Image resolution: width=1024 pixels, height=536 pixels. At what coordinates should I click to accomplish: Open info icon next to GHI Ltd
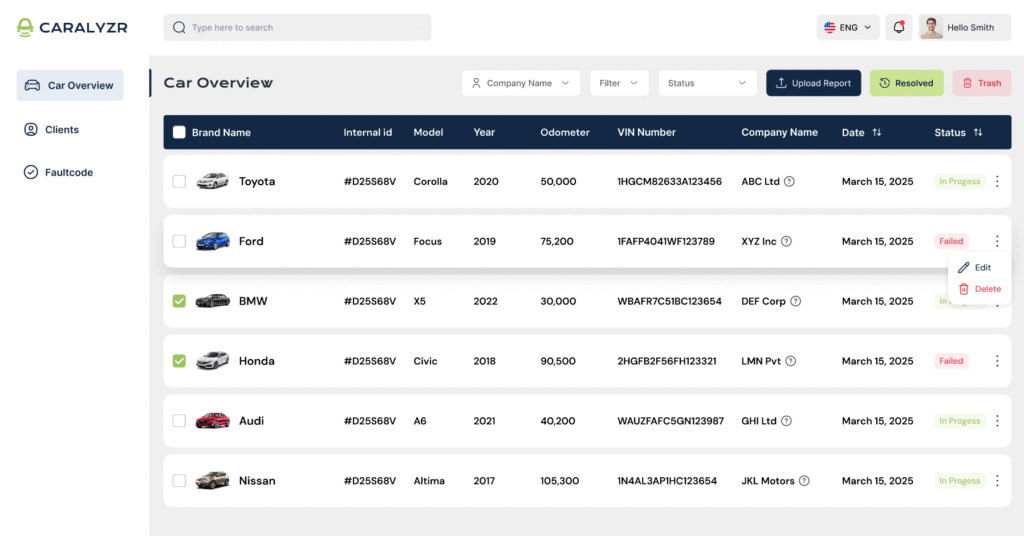point(786,421)
